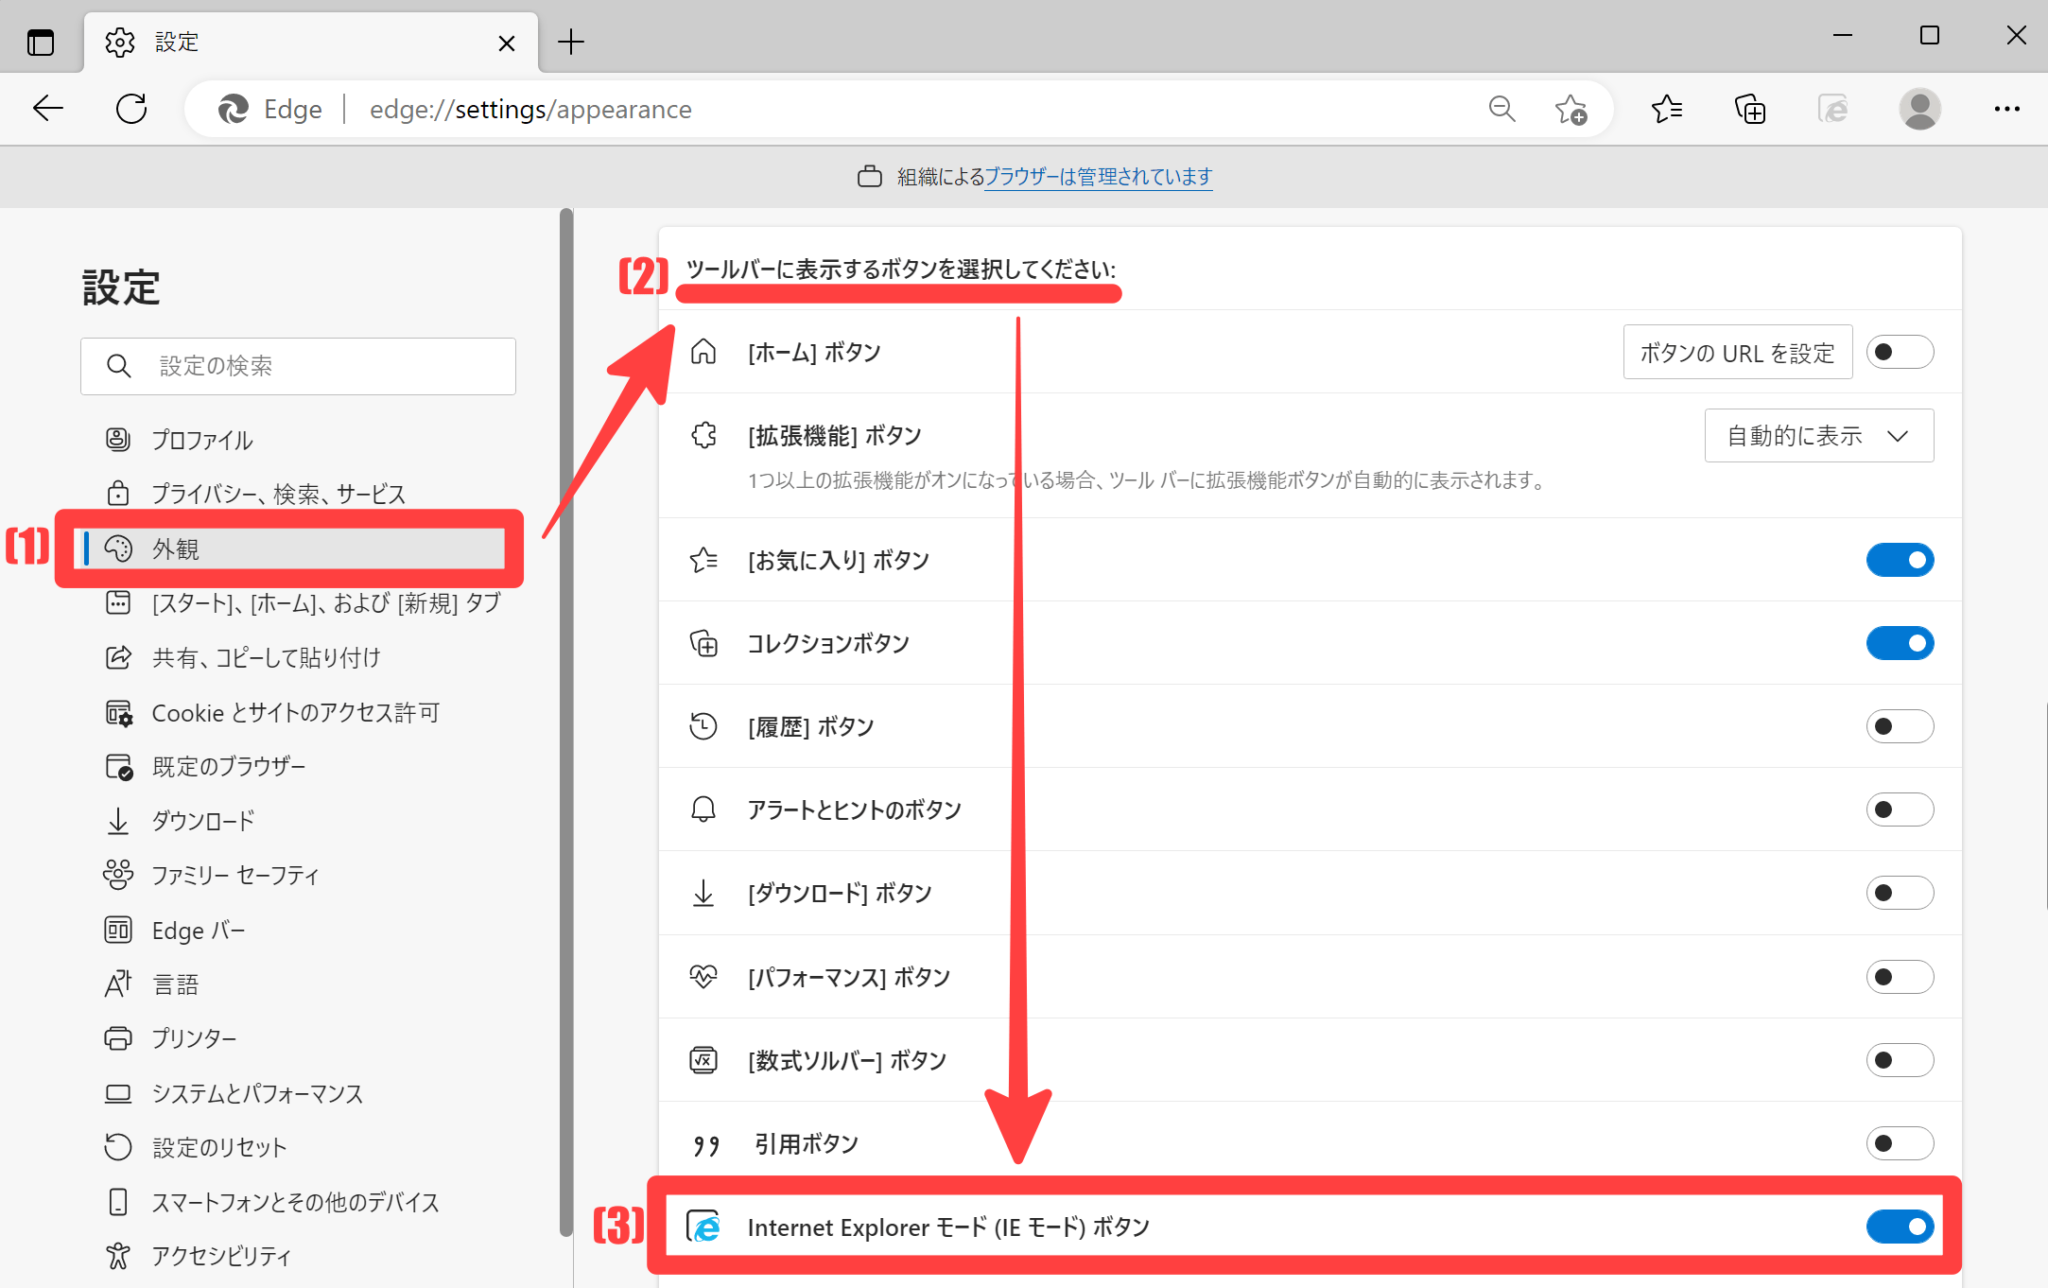
Task: Click the refresh page icon
Action: pos(131,108)
